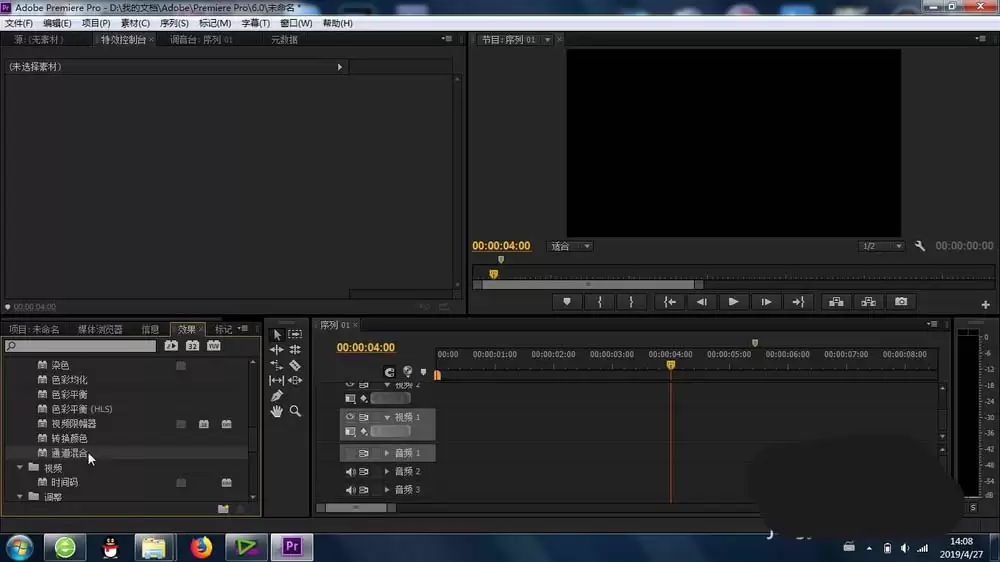Select the Zoom magnifier tool
Image resolution: width=1000 pixels, height=562 pixels.
(x=295, y=411)
